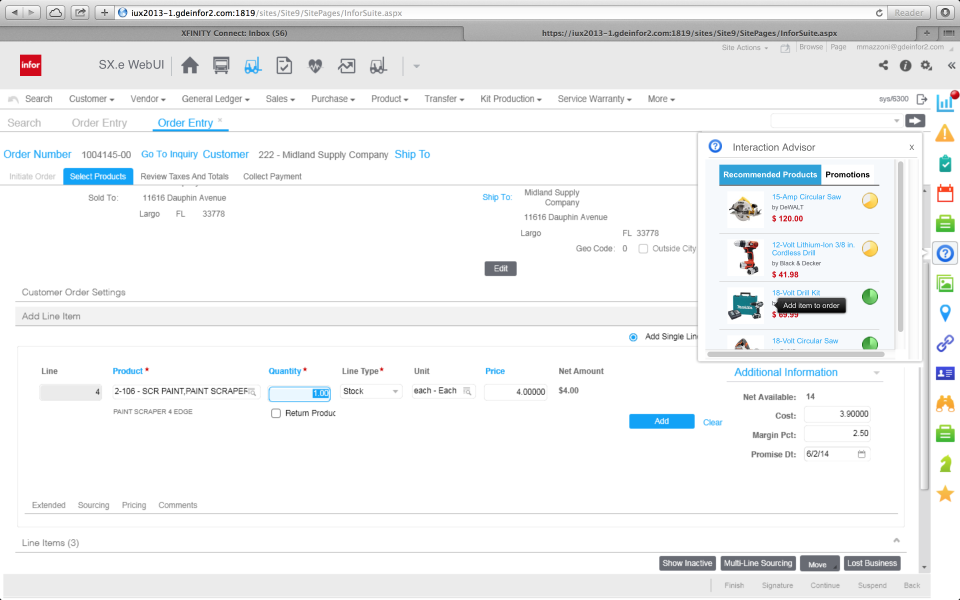Click the Clear link
The width and height of the screenshot is (960, 600).
coord(713,422)
